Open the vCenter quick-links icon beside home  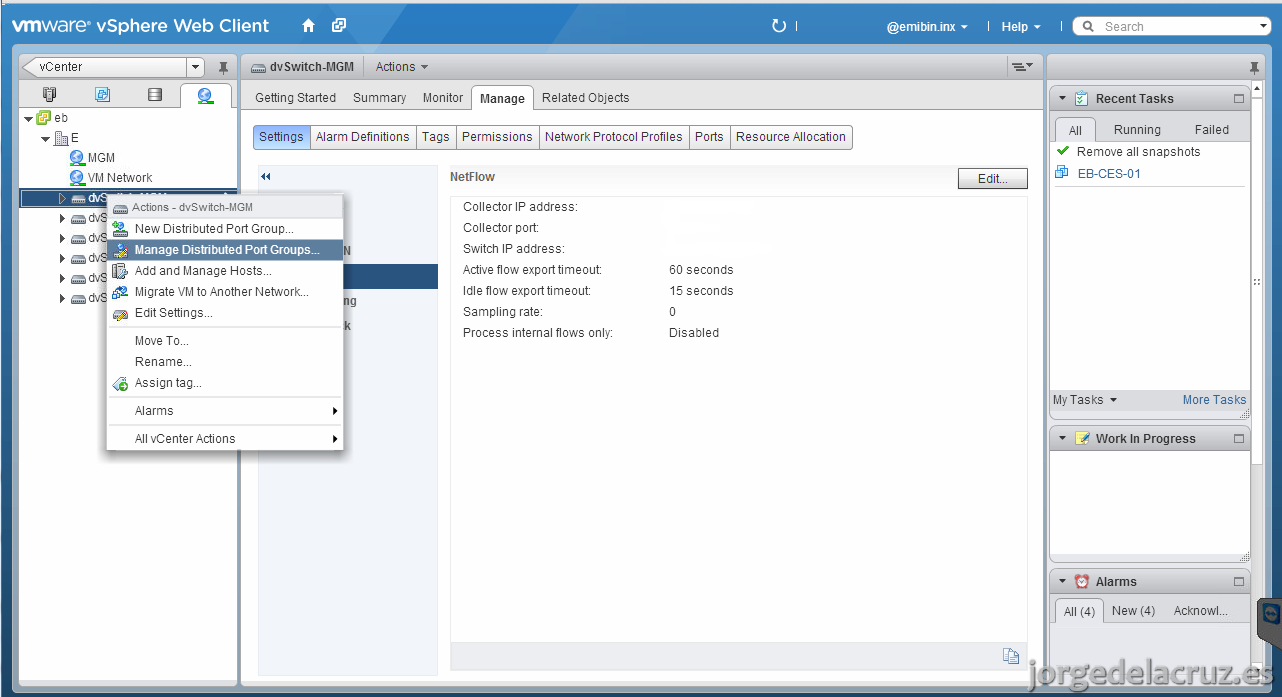pos(339,26)
